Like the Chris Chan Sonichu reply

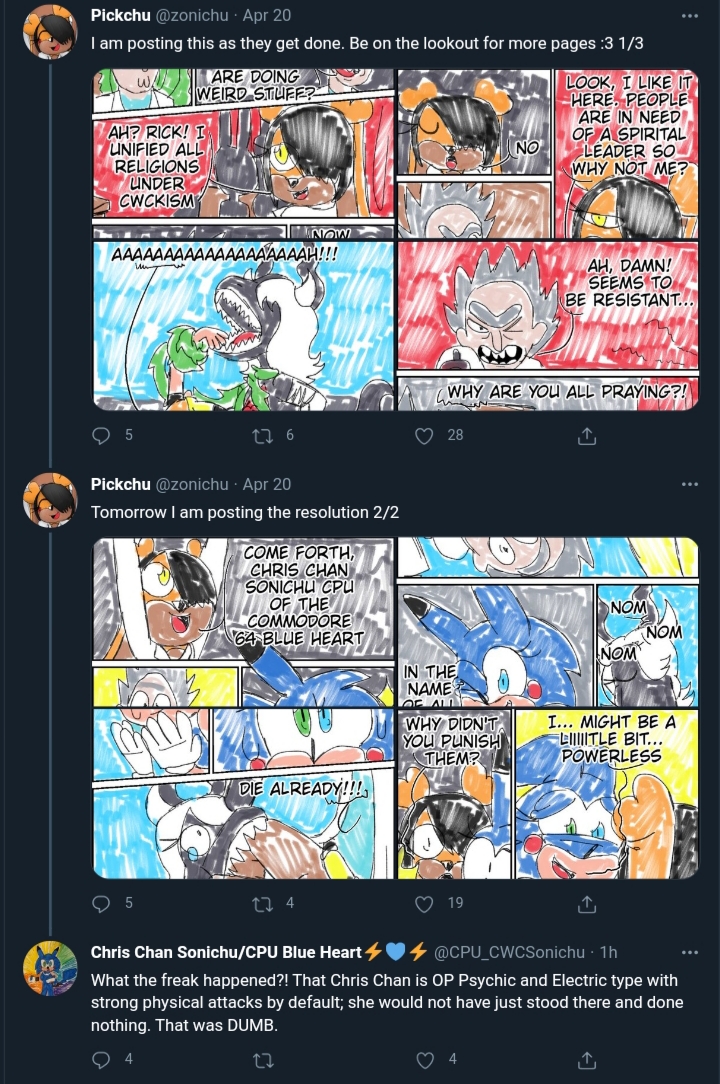(x=424, y=1059)
